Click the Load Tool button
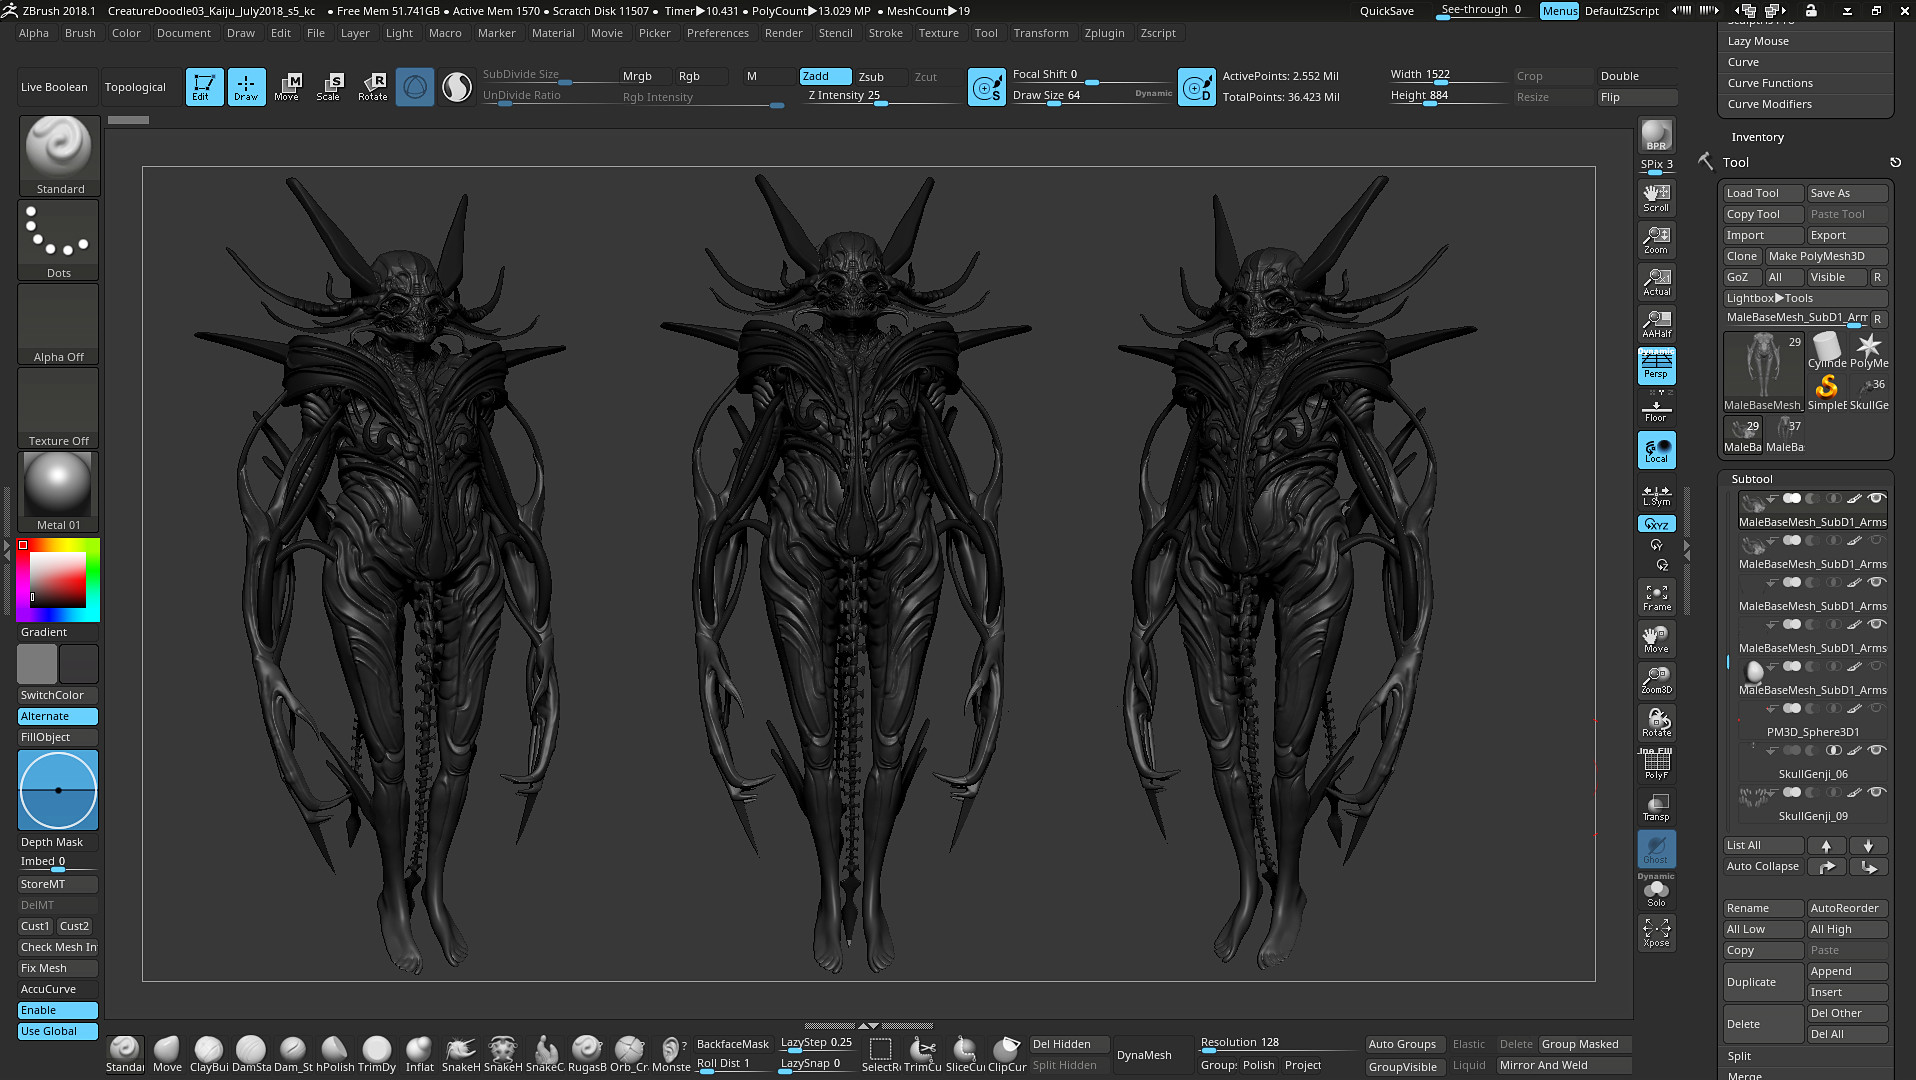 coord(1763,193)
